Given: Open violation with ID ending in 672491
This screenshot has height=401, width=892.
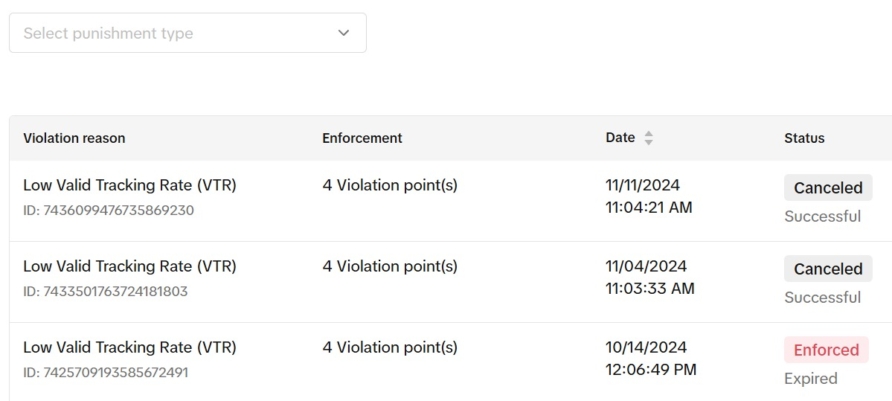Looking at the screenshot, I should point(129,348).
